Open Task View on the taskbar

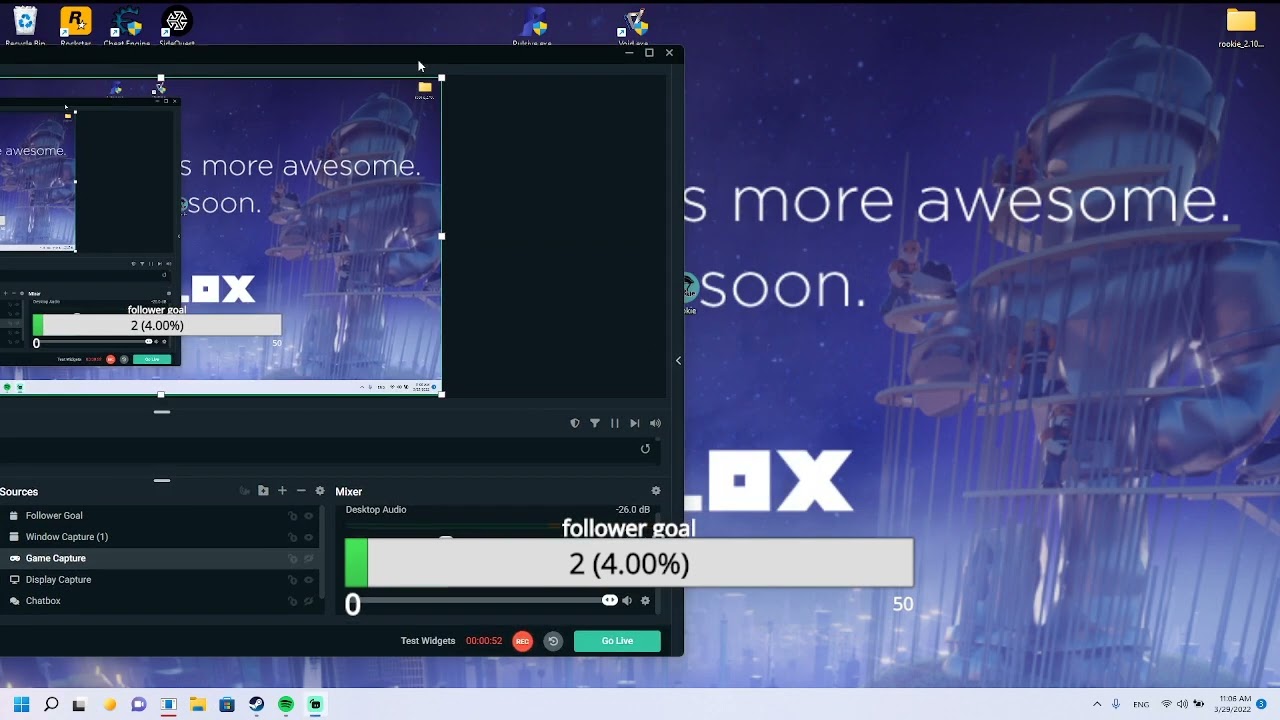point(79,705)
